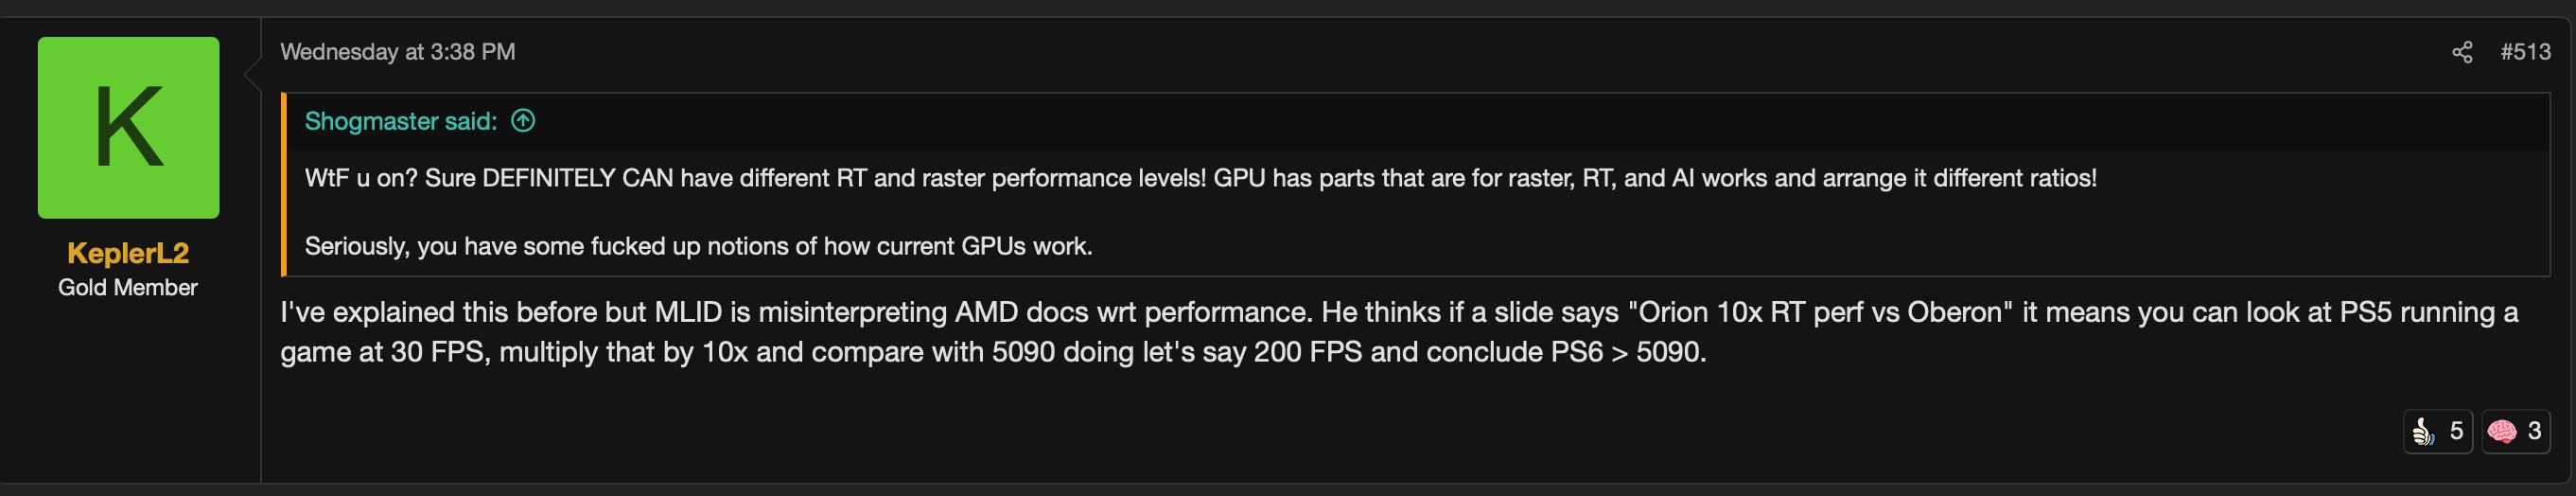Click the thumbs up reaction icon
Viewport: 2576px width, 496px height.
pos(2423,431)
